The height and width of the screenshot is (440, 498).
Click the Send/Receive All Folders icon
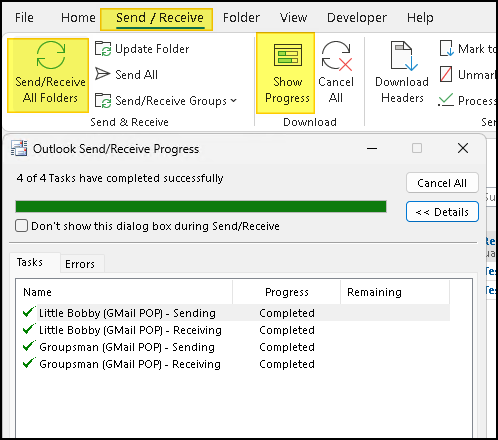click(x=51, y=55)
